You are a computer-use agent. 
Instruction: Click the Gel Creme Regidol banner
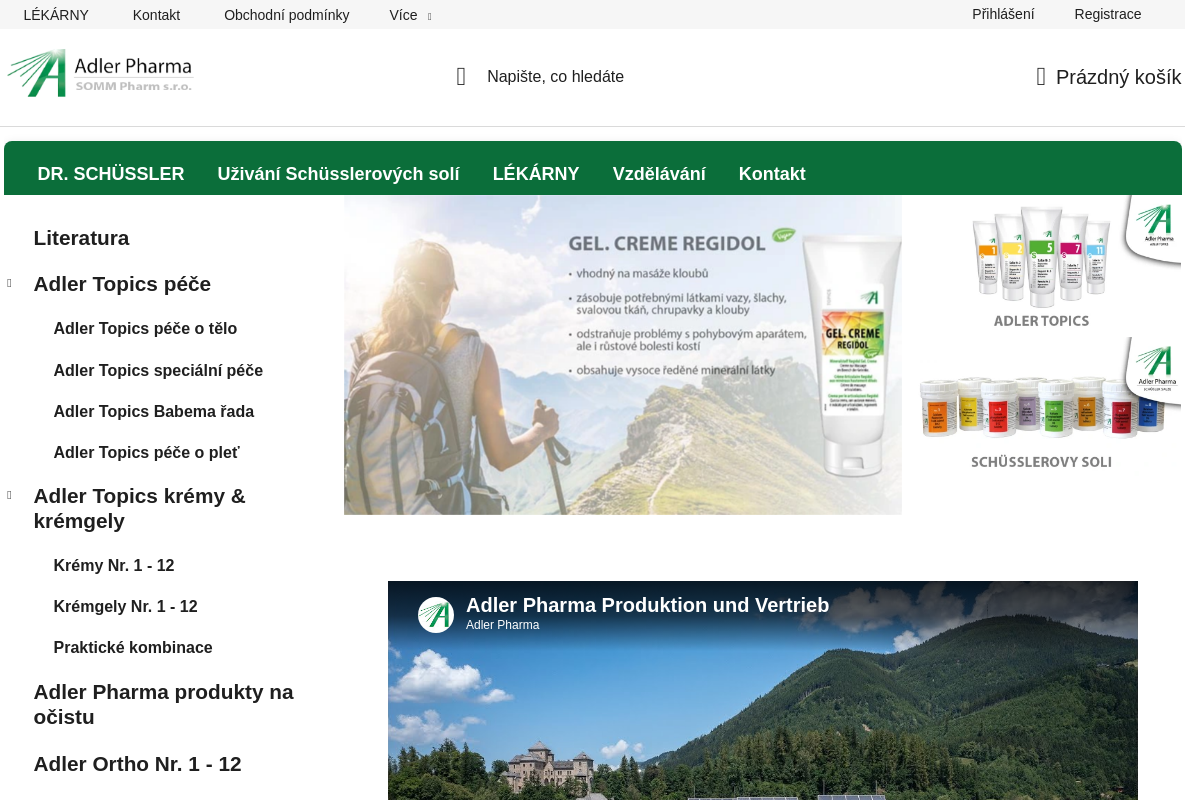[622, 355]
